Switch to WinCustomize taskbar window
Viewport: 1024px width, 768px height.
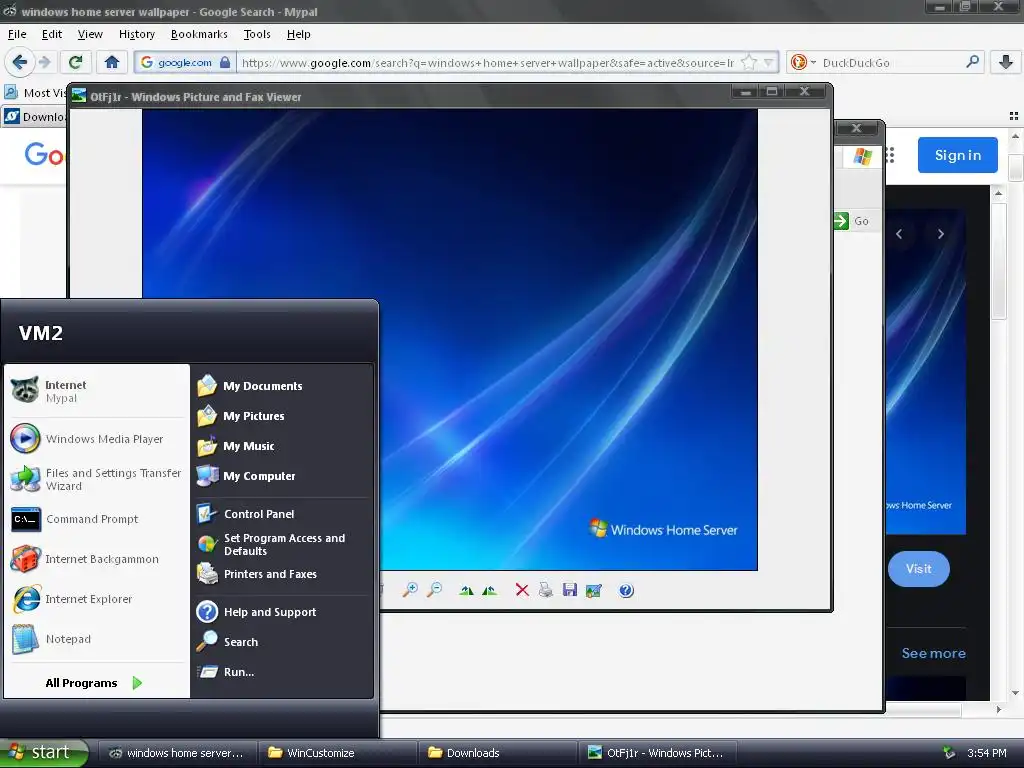click(337, 753)
